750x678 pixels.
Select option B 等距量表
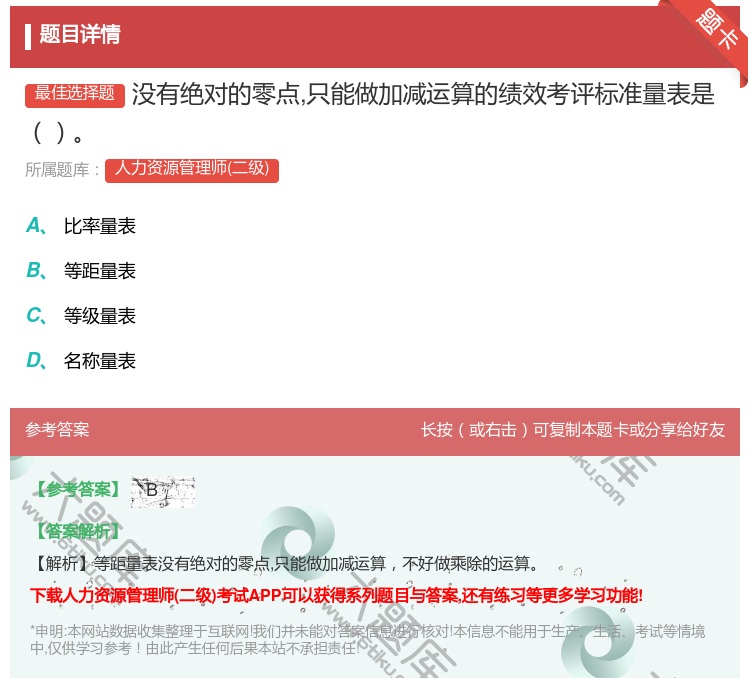pos(81,271)
